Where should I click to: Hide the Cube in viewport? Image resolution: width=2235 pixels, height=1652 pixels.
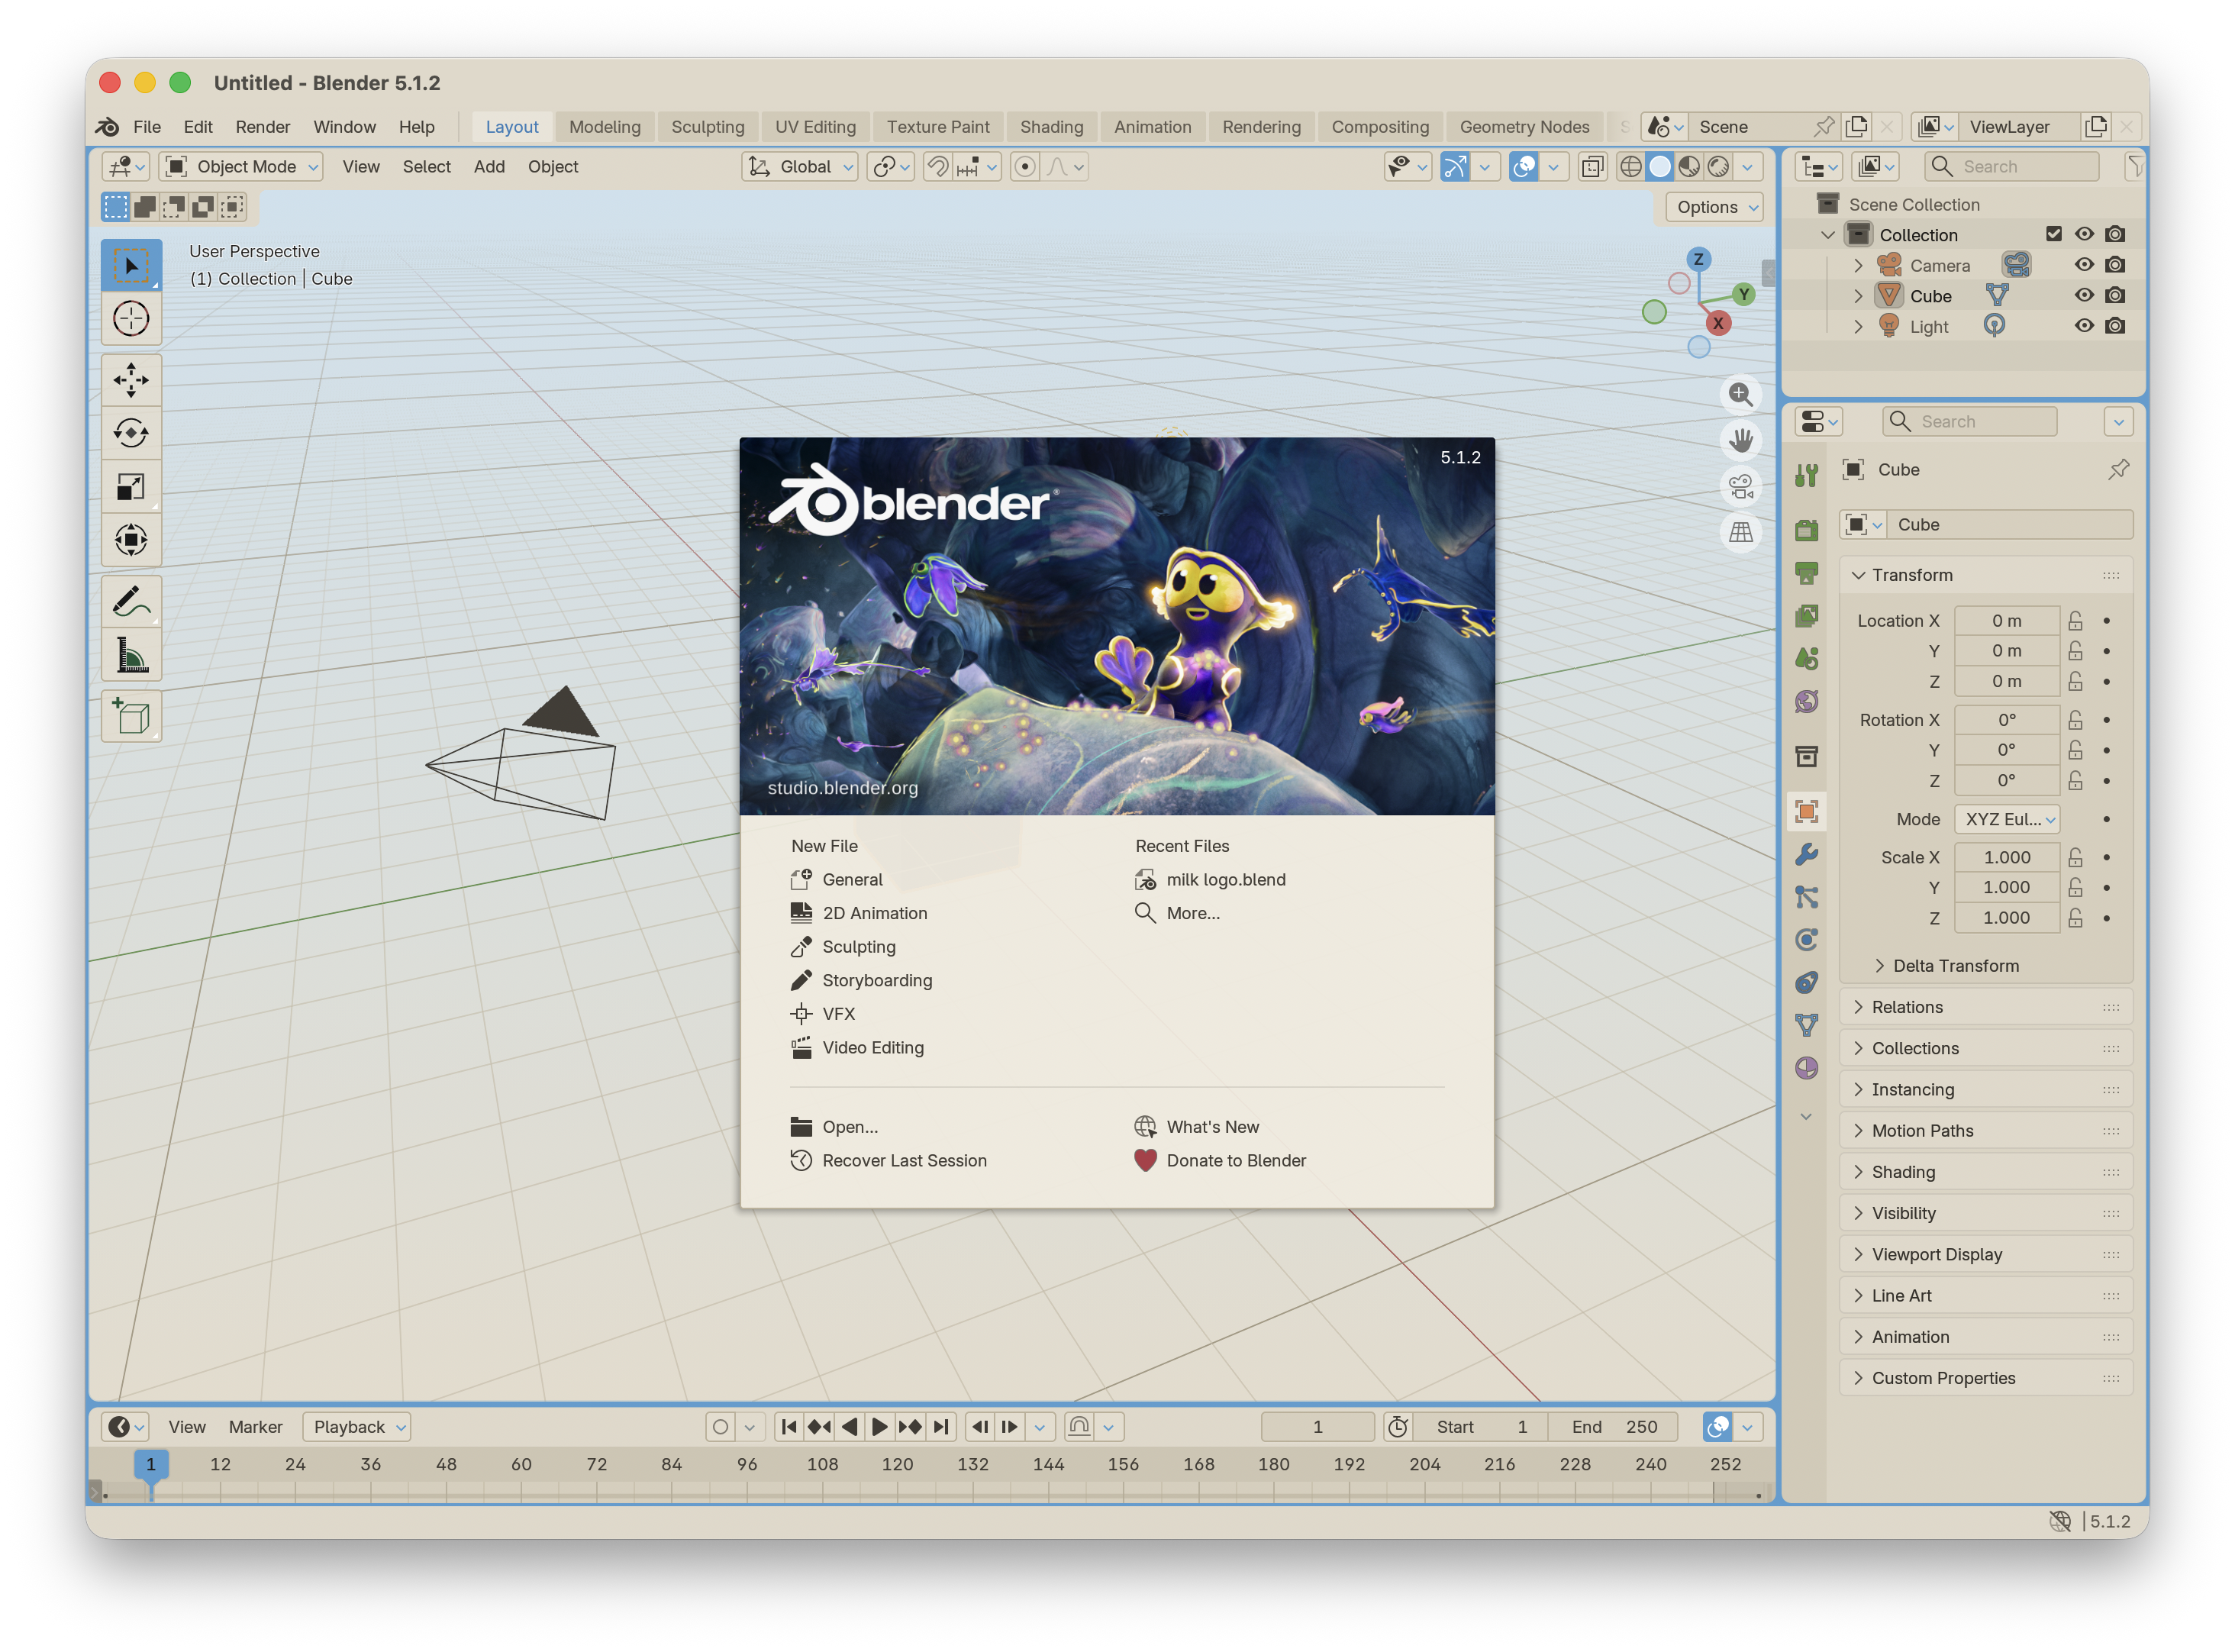pyautogui.click(x=2084, y=295)
